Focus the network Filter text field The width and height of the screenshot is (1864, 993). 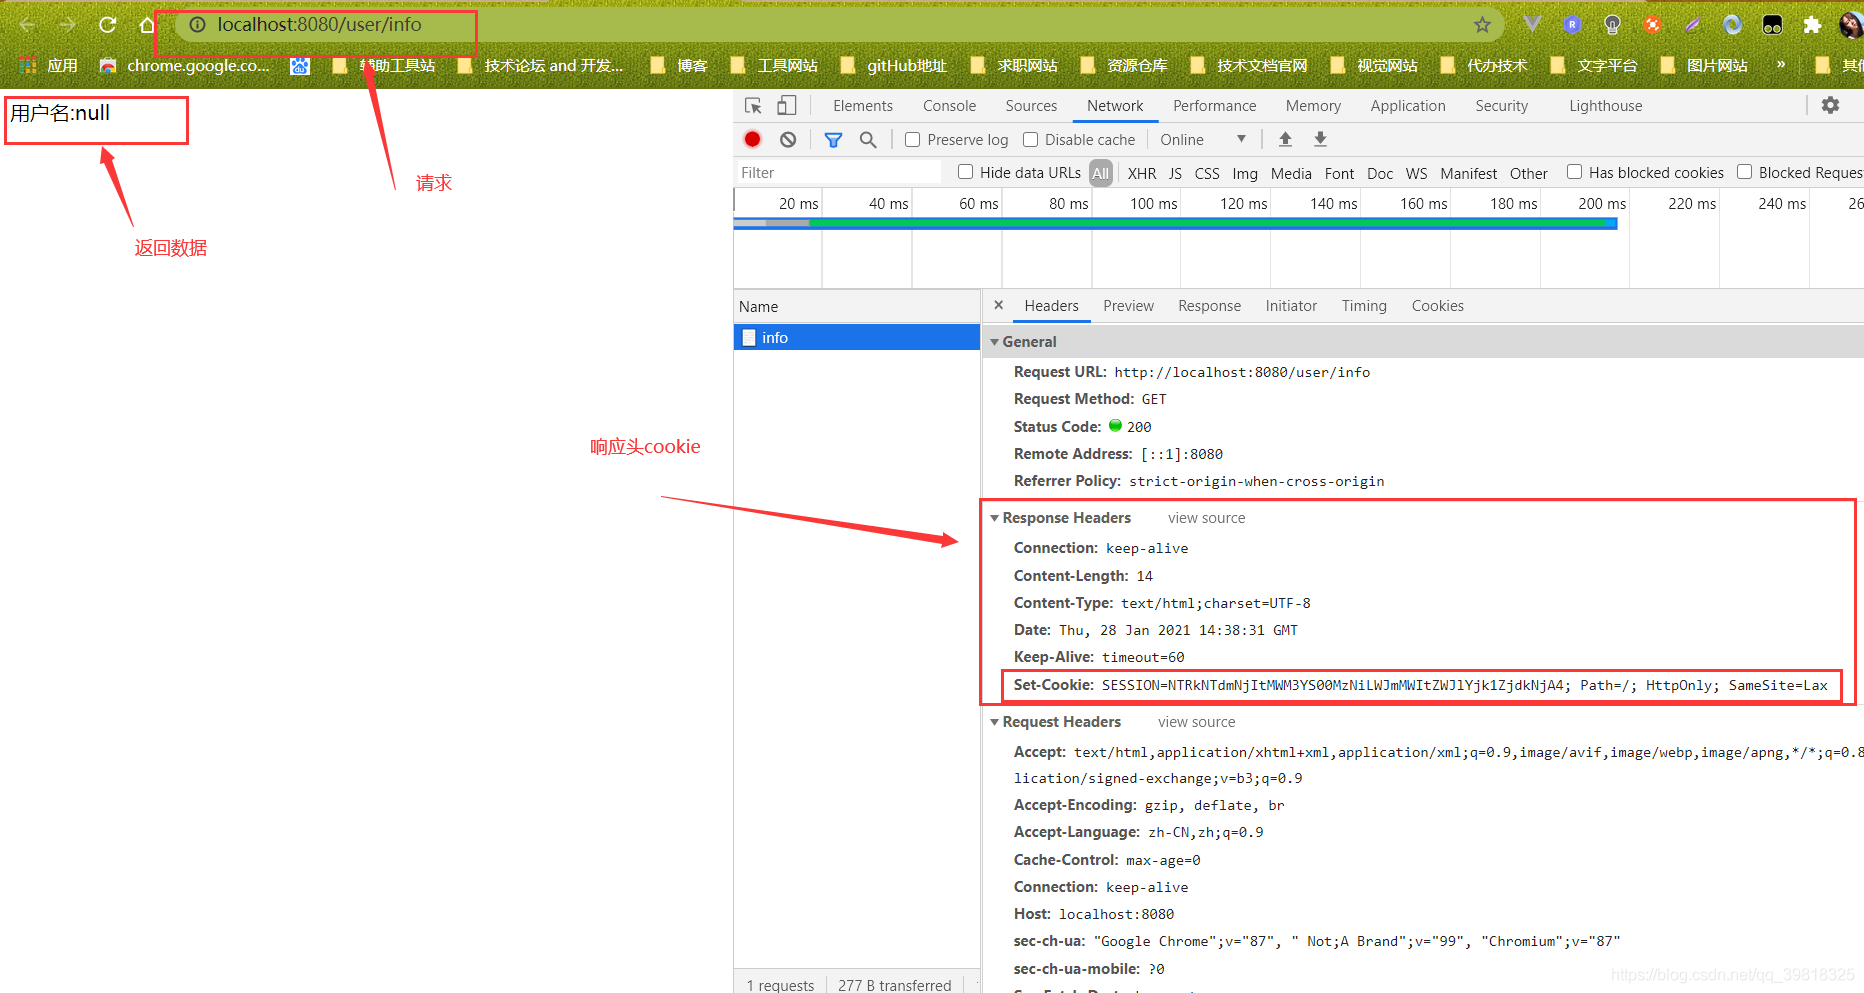[x=838, y=172]
